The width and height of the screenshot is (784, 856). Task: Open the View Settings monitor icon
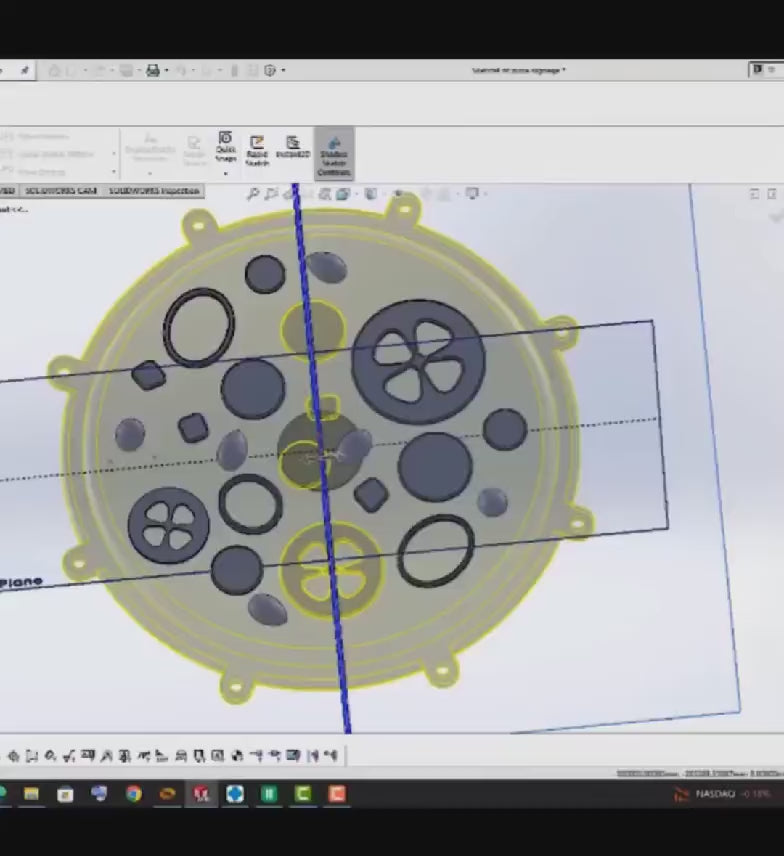coord(472,194)
